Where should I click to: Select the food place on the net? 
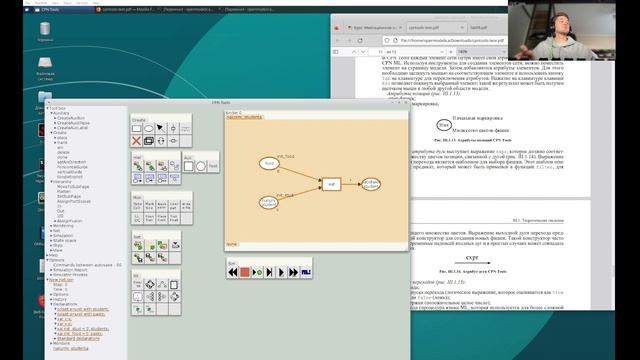click(x=269, y=163)
